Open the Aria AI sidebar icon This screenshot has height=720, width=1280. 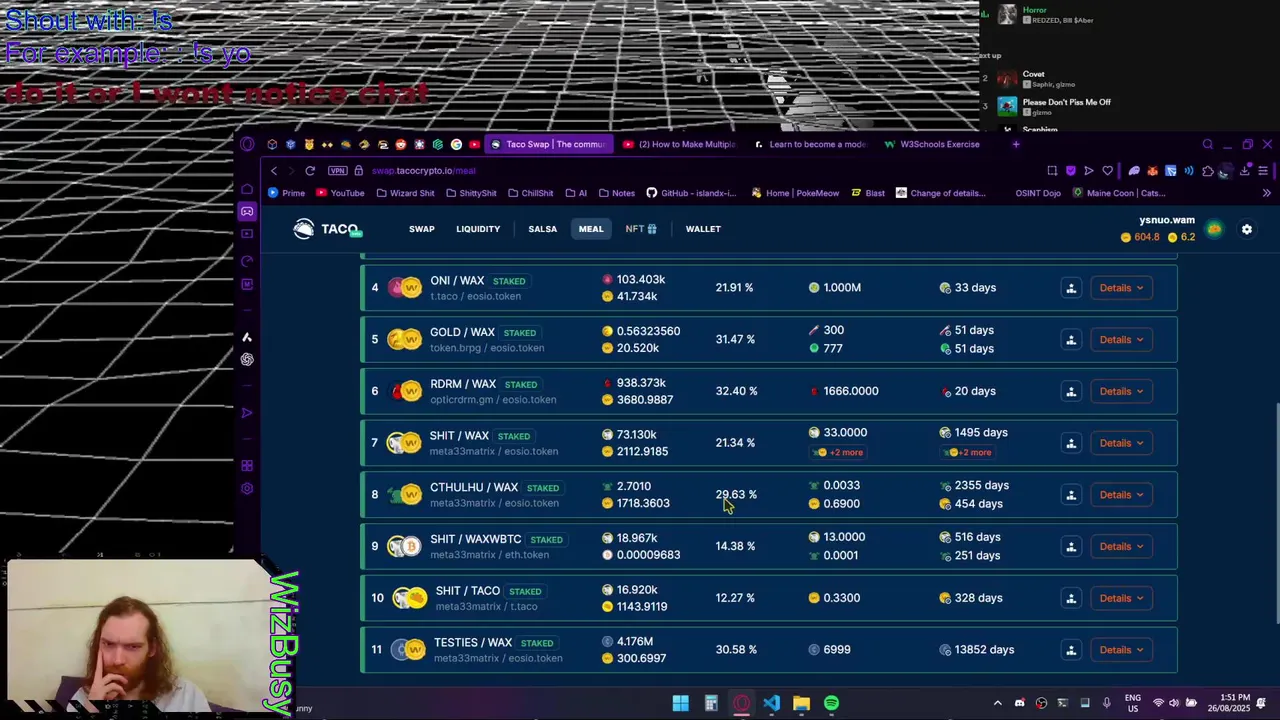point(247,337)
